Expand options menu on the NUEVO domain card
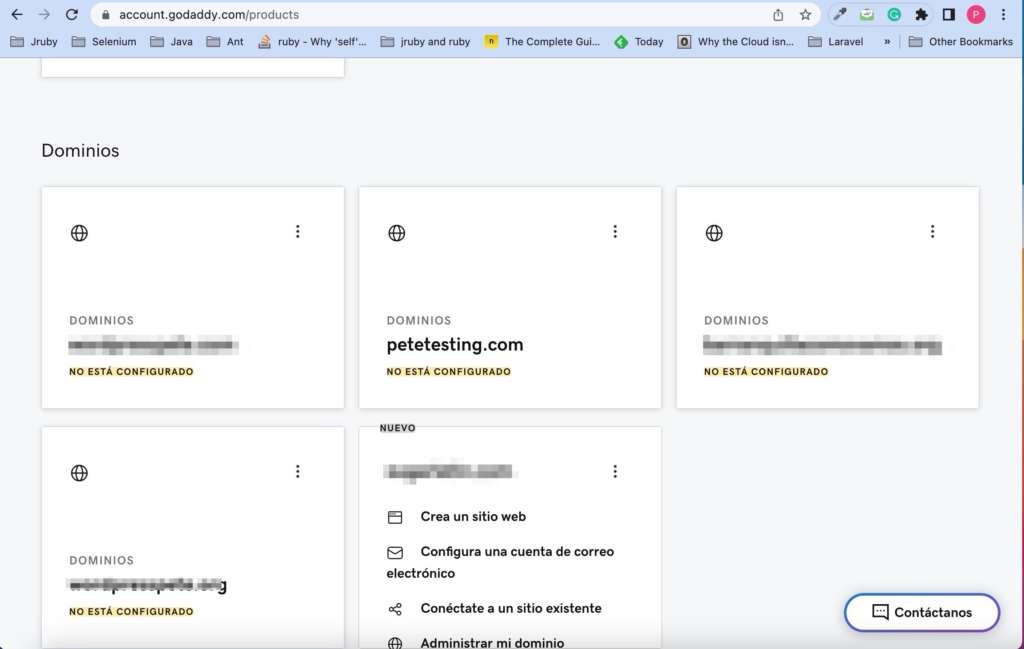 (x=615, y=471)
